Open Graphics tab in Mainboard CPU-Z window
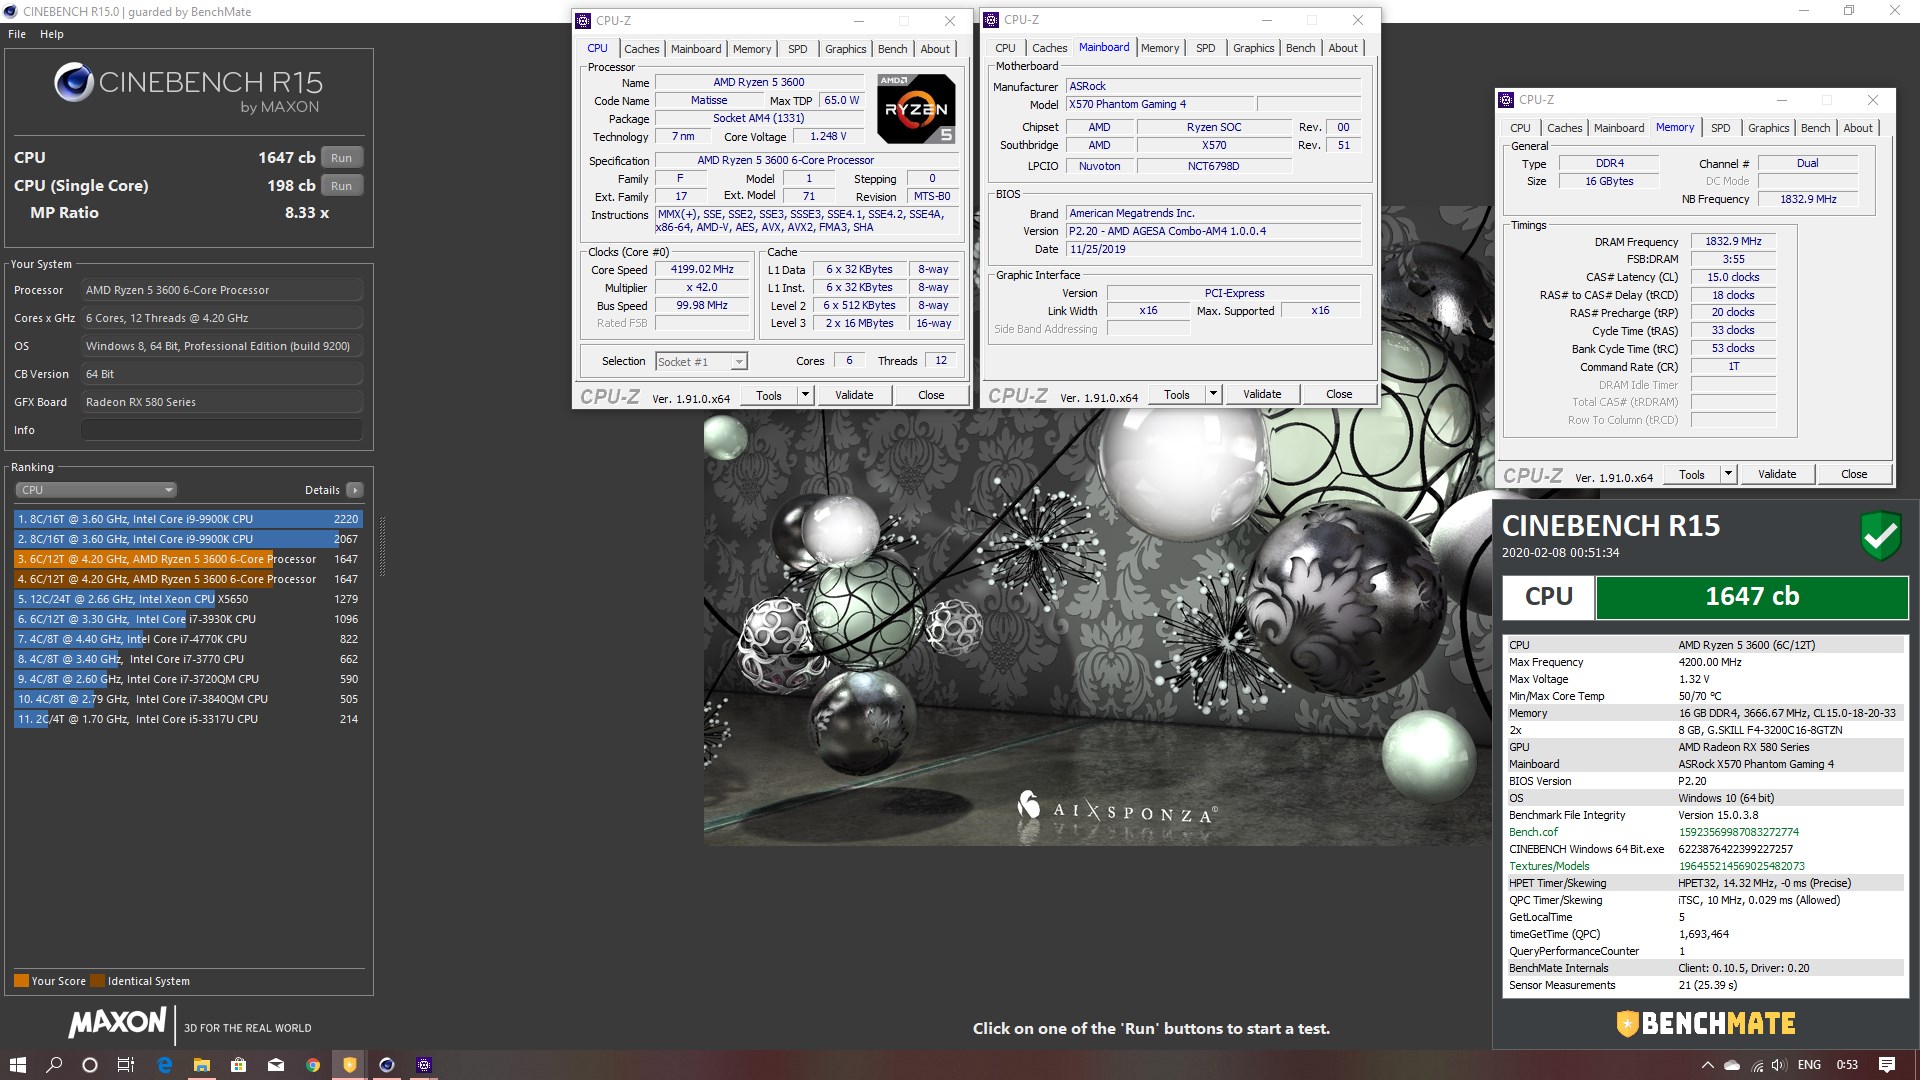This screenshot has height=1080, width=1920. click(1253, 48)
